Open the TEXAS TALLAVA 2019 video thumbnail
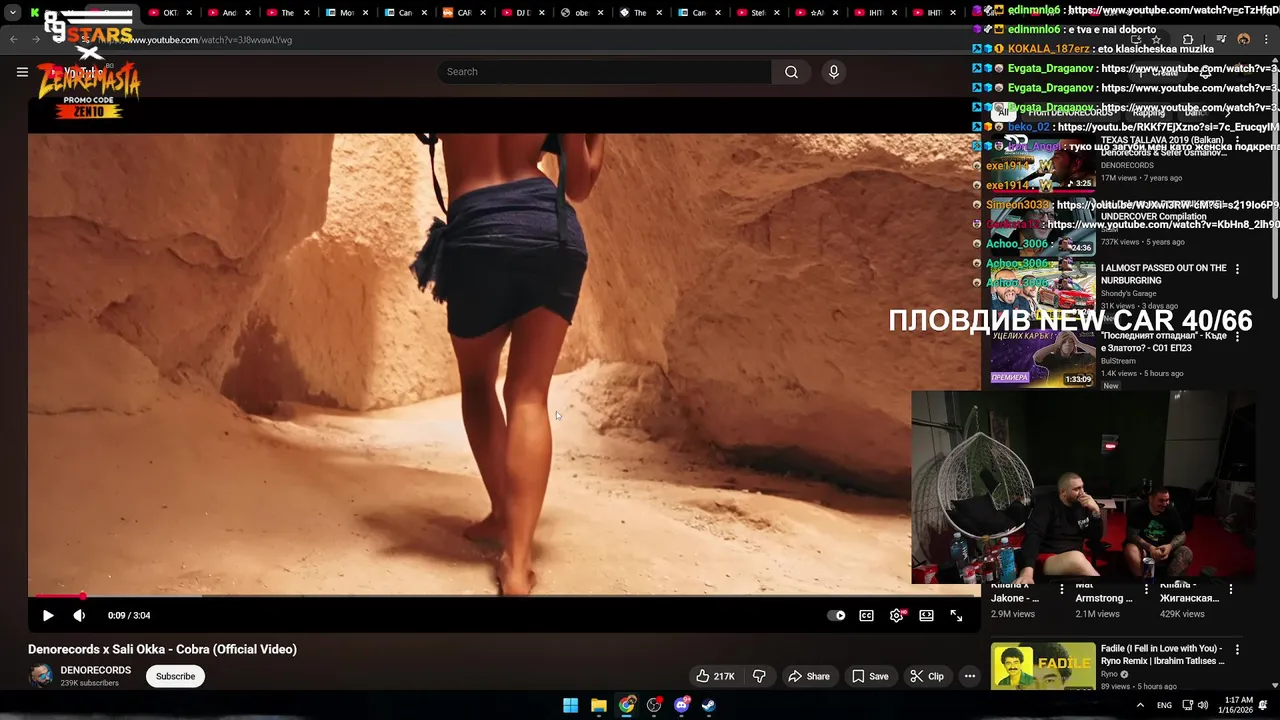The height and width of the screenshot is (720, 1280). click(1043, 164)
